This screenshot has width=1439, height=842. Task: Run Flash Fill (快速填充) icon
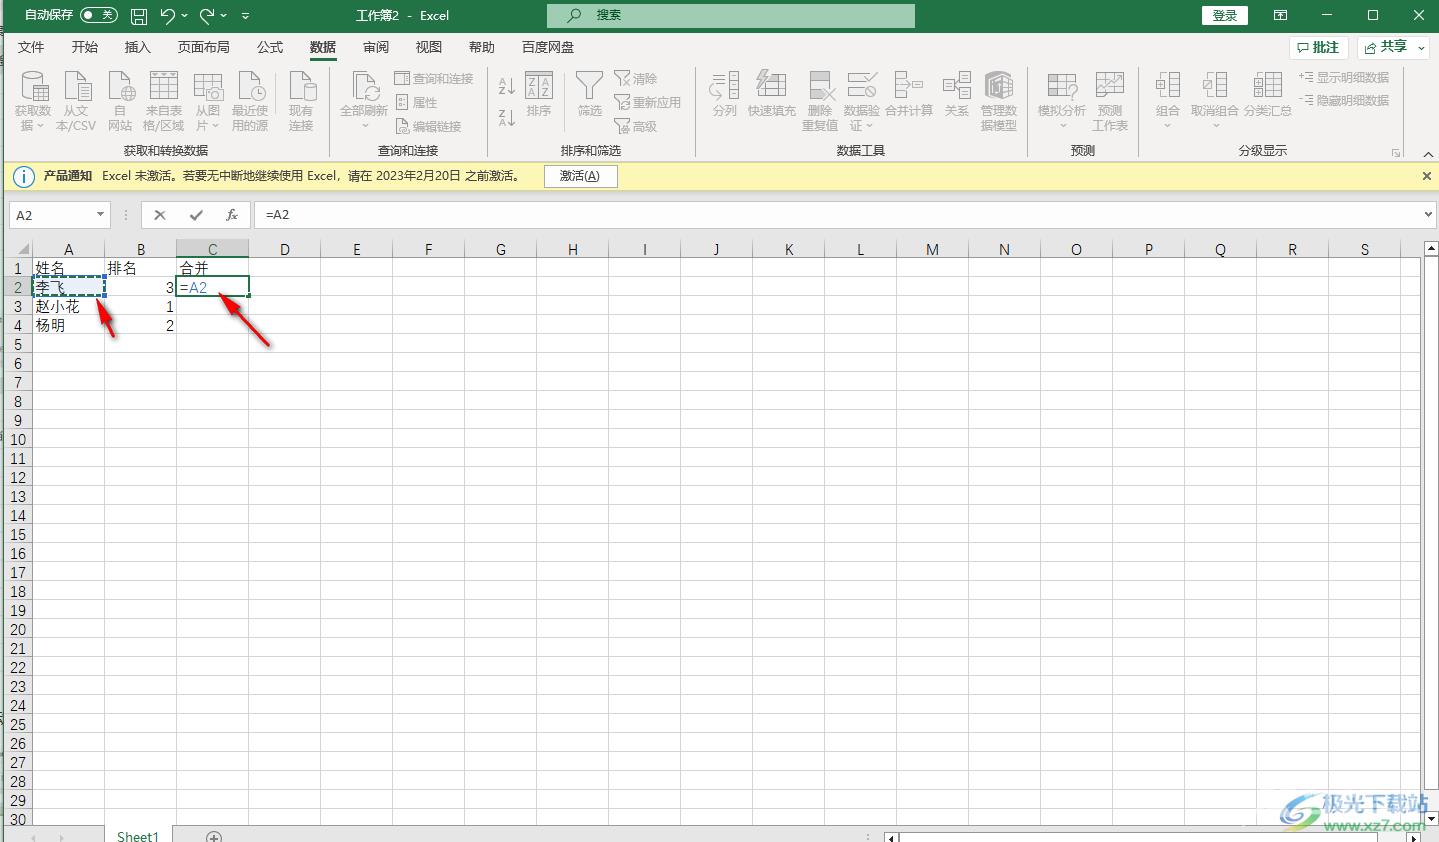coord(772,95)
